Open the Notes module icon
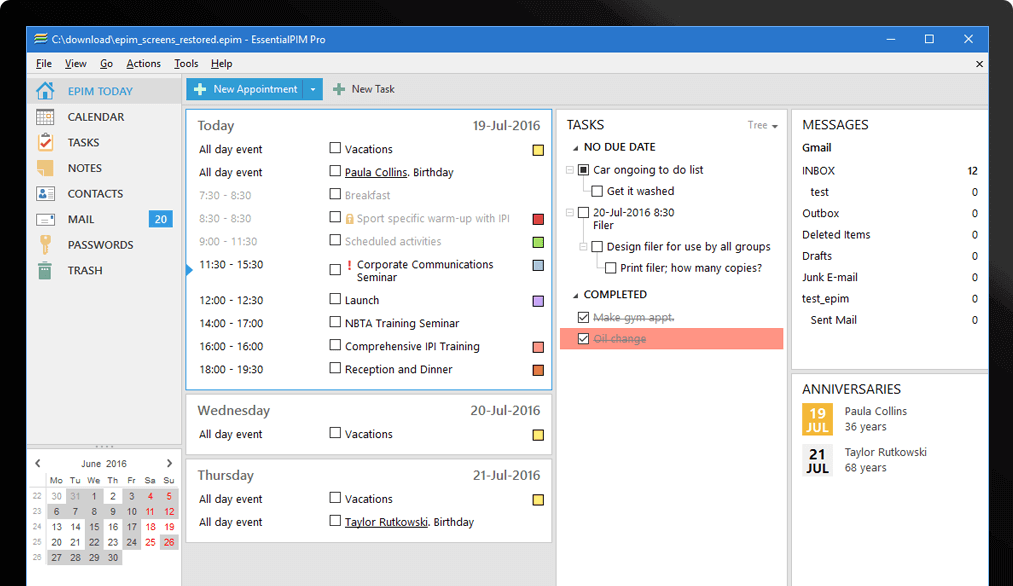 click(45, 168)
